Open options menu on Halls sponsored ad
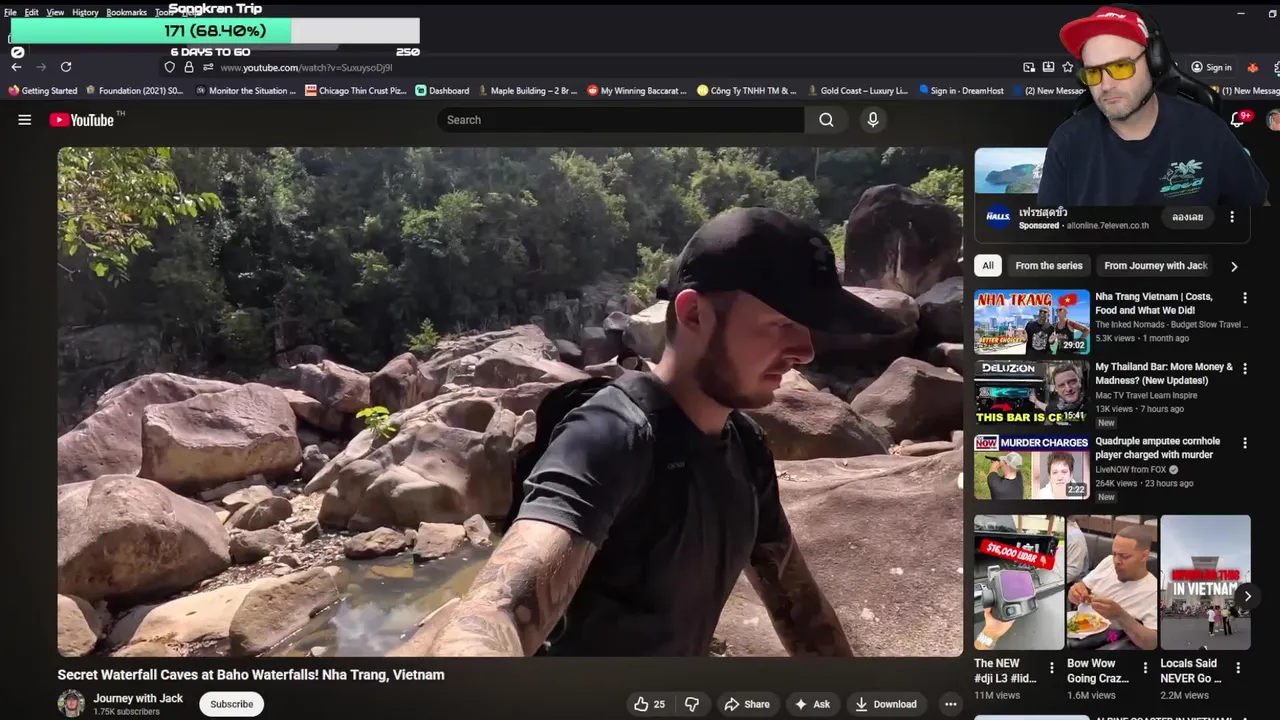The height and width of the screenshot is (720, 1280). (1232, 217)
